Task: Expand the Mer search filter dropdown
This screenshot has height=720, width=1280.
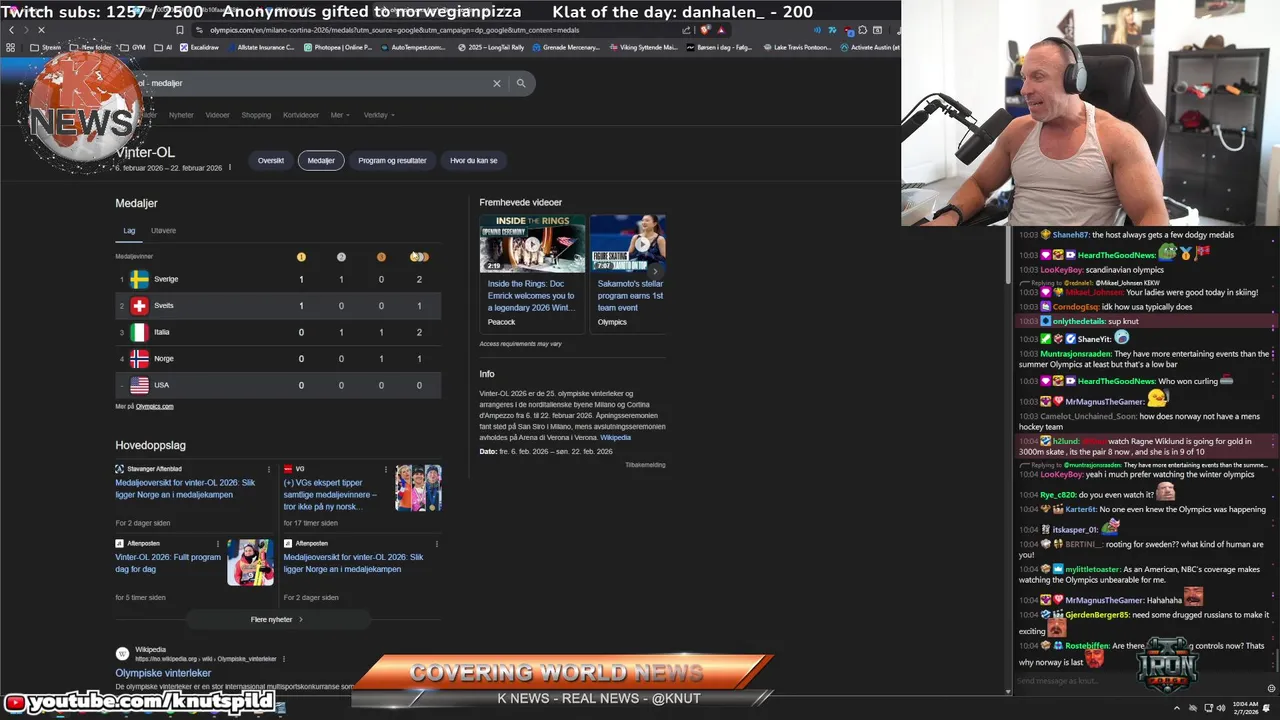Action: 340,115
